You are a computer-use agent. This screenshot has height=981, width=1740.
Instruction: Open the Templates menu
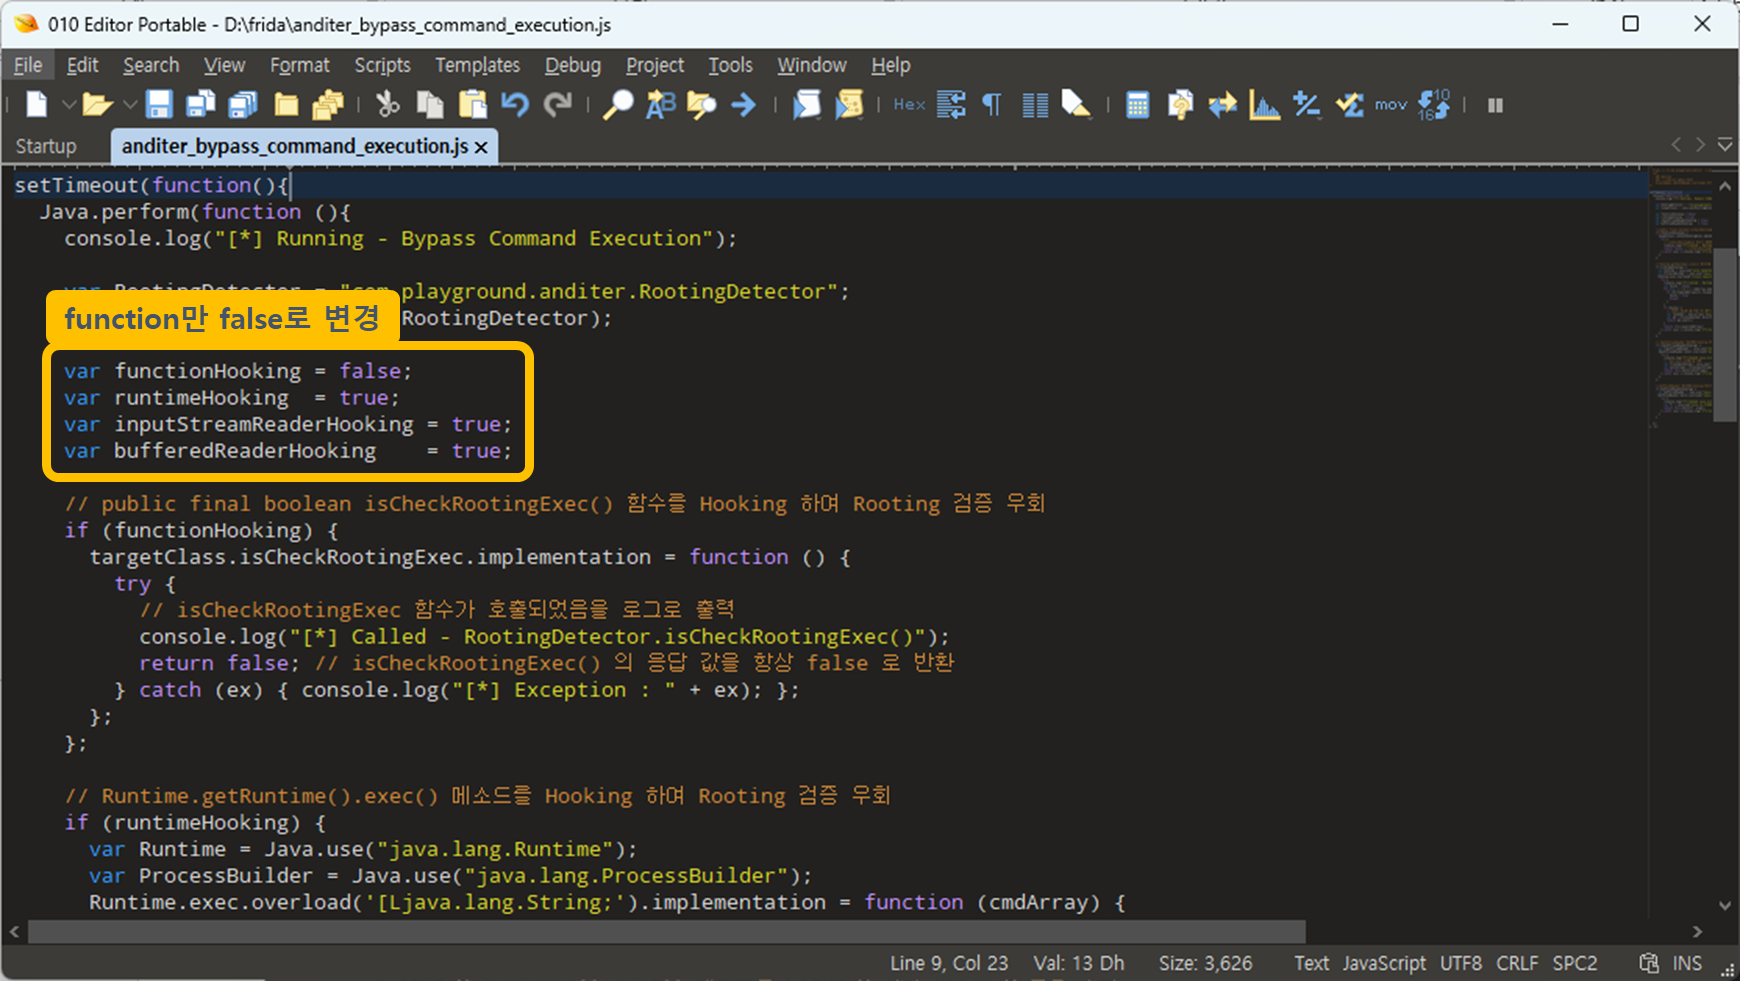(x=477, y=65)
